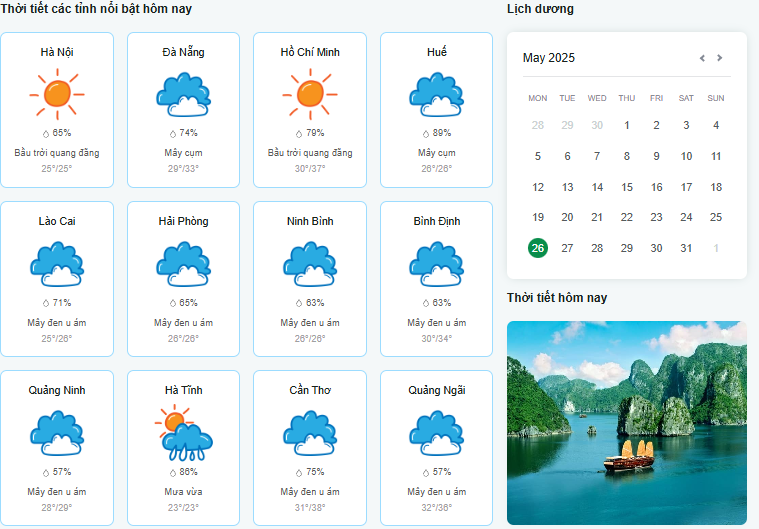Click the Bình Định cloud icon
759x529 pixels.
[x=436, y=264]
